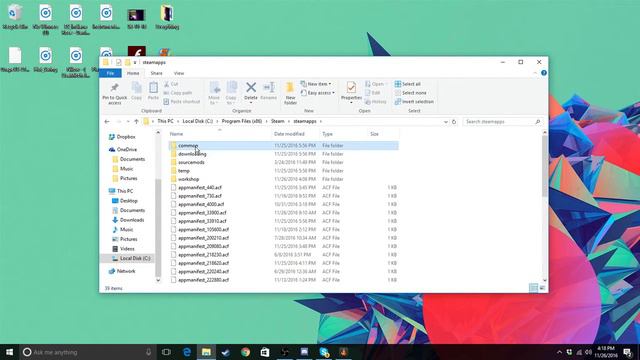
Task: Open Dropbox in navigation pane
Action: pos(122,137)
